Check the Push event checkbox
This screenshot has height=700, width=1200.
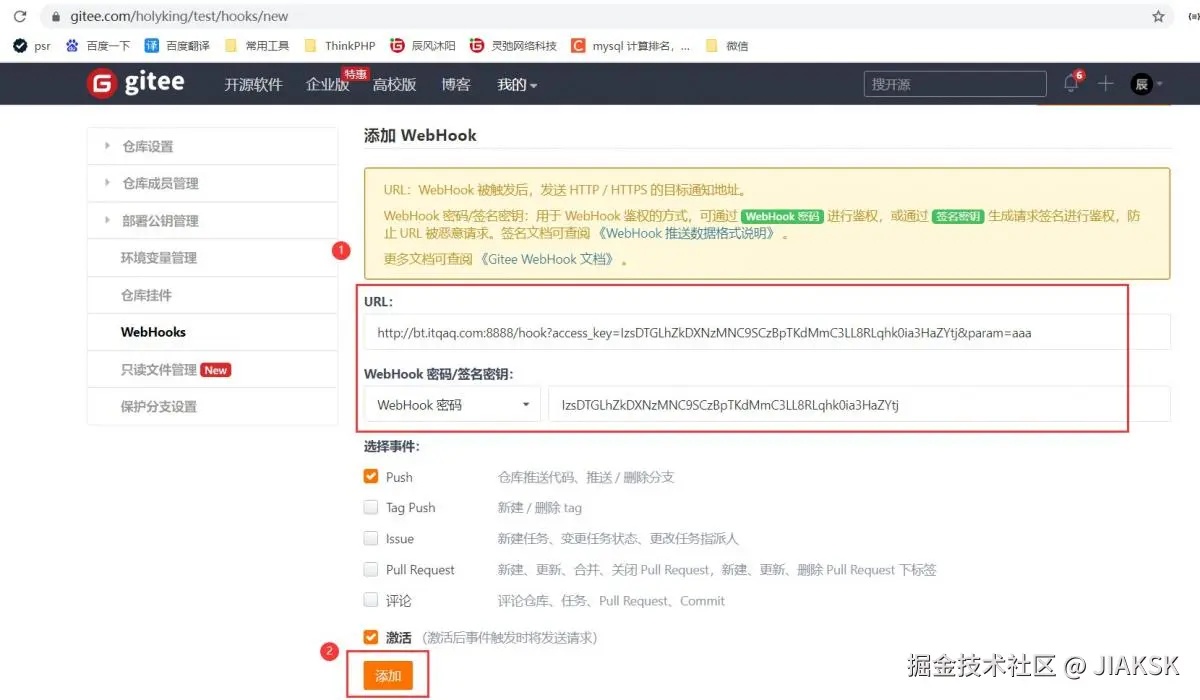coord(371,477)
